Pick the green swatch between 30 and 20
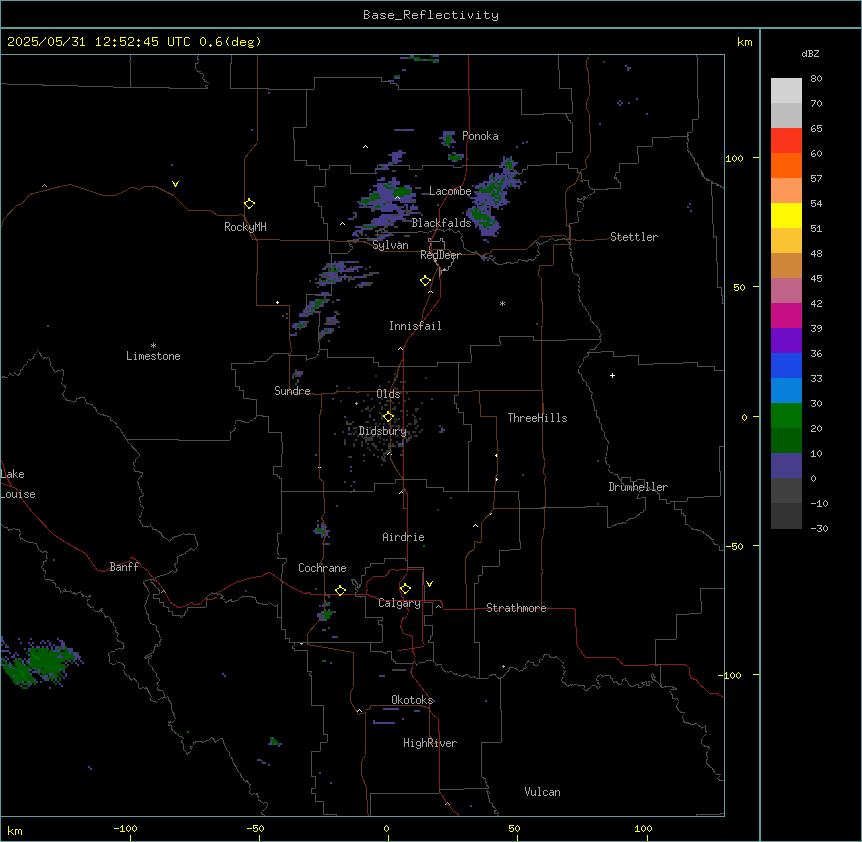The height and width of the screenshot is (842, 862). (786, 416)
